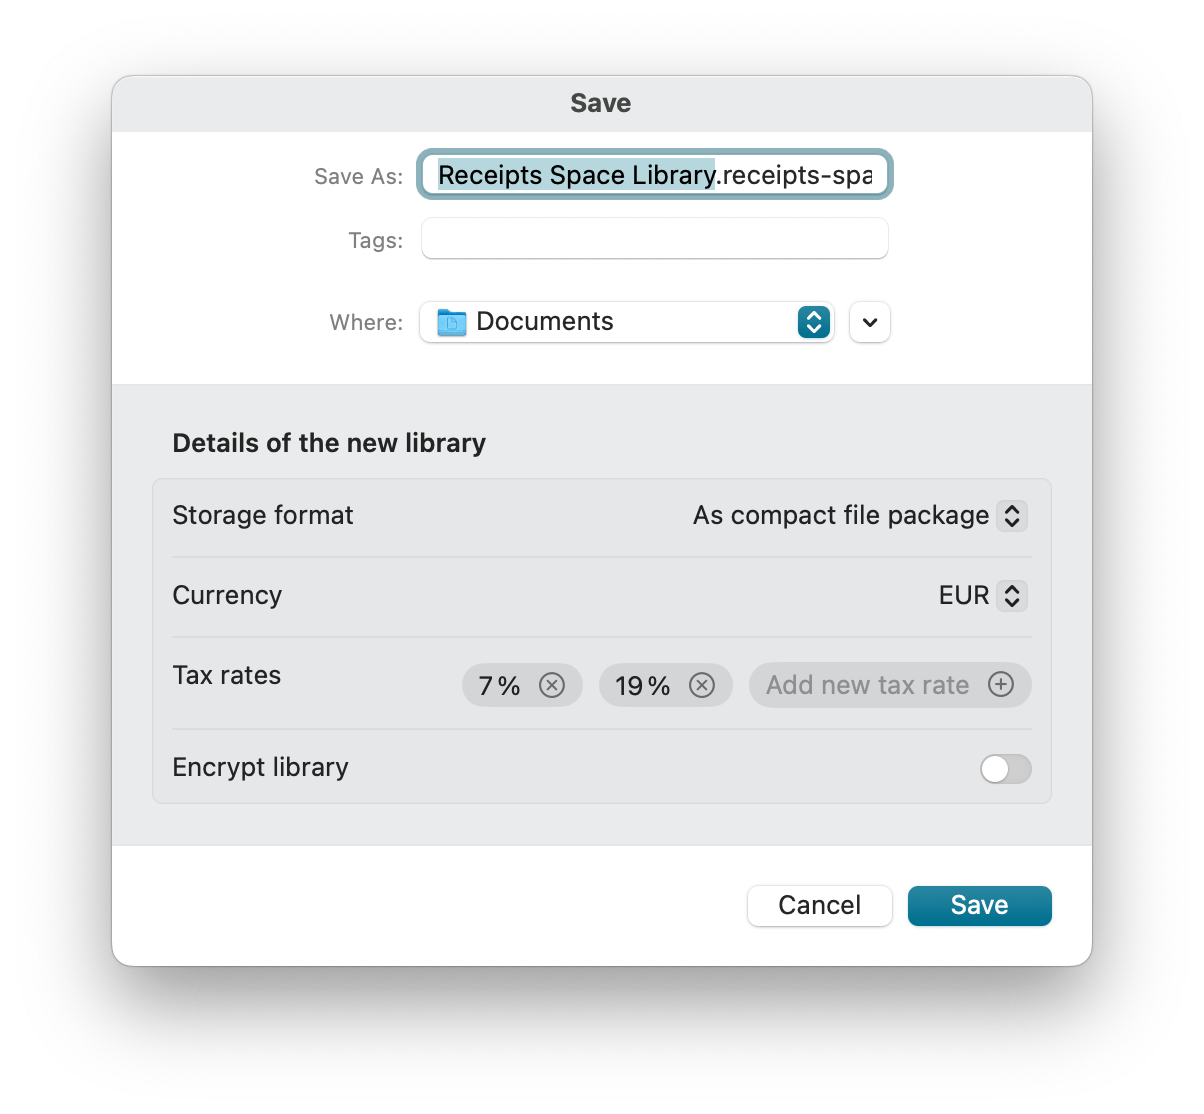Viewport: 1204px width, 1114px height.
Task: Click the plus icon to add tax rate
Action: [1001, 684]
